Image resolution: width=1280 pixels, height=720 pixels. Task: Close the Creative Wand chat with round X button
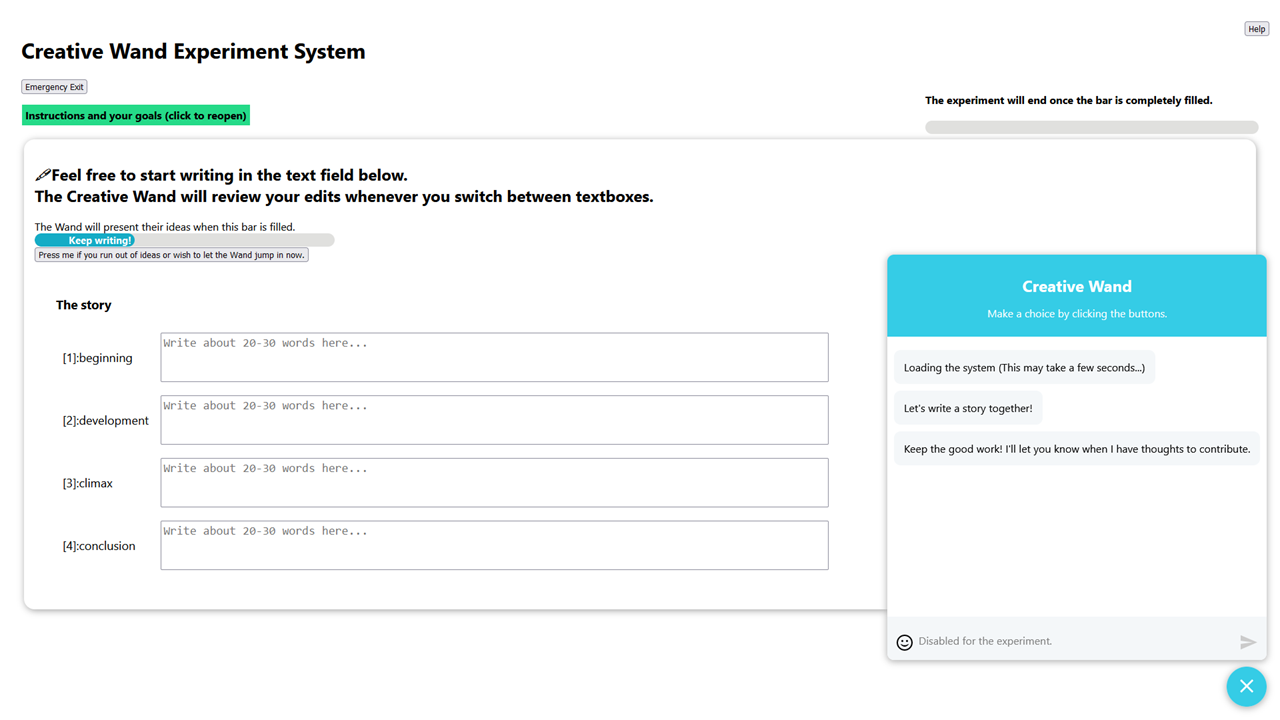(x=1246, y=686)
